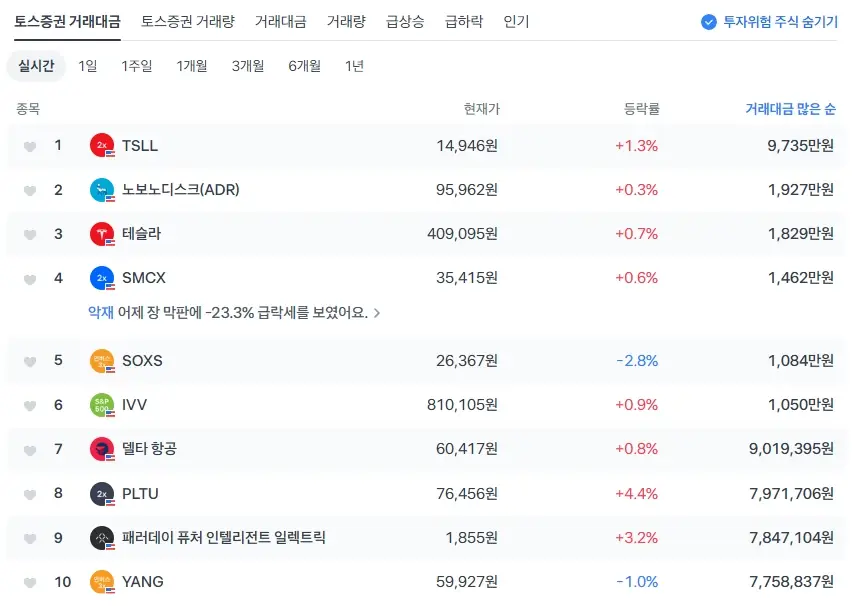
Task: Click the PLTU stock logo icon
Action: tap(102, 494)
